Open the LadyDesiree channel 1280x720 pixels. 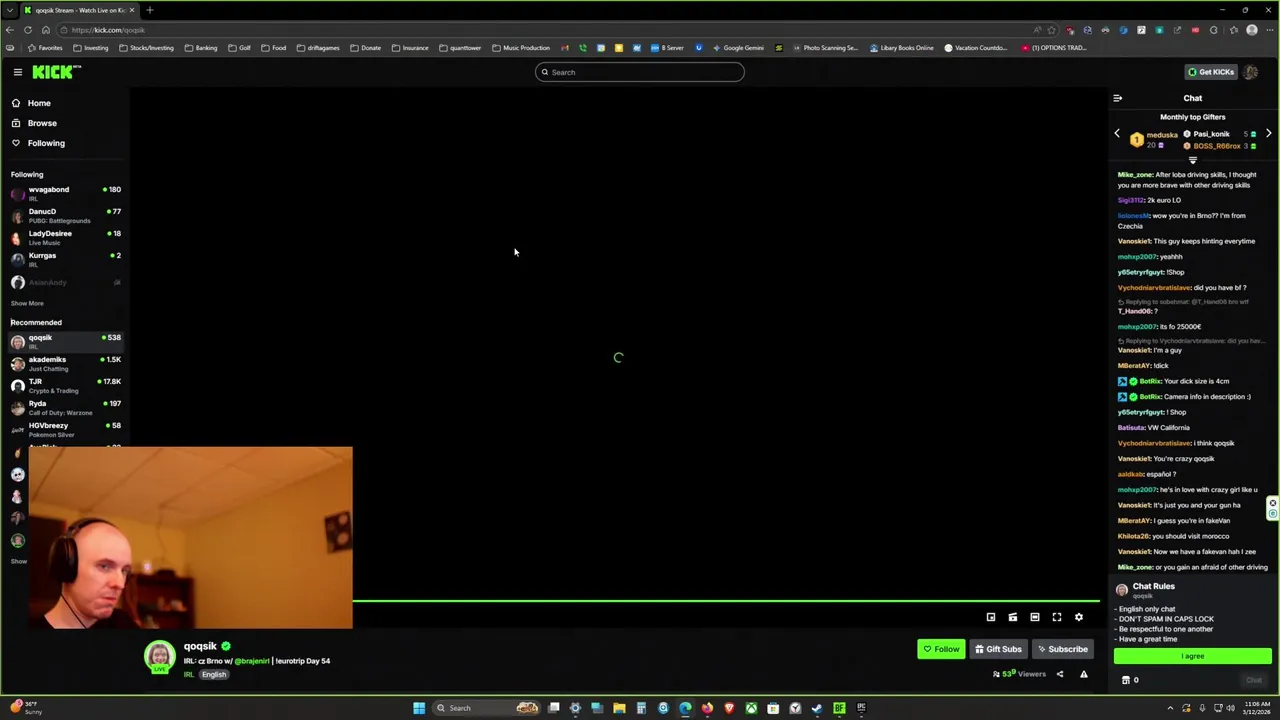(x=65, y=237)
